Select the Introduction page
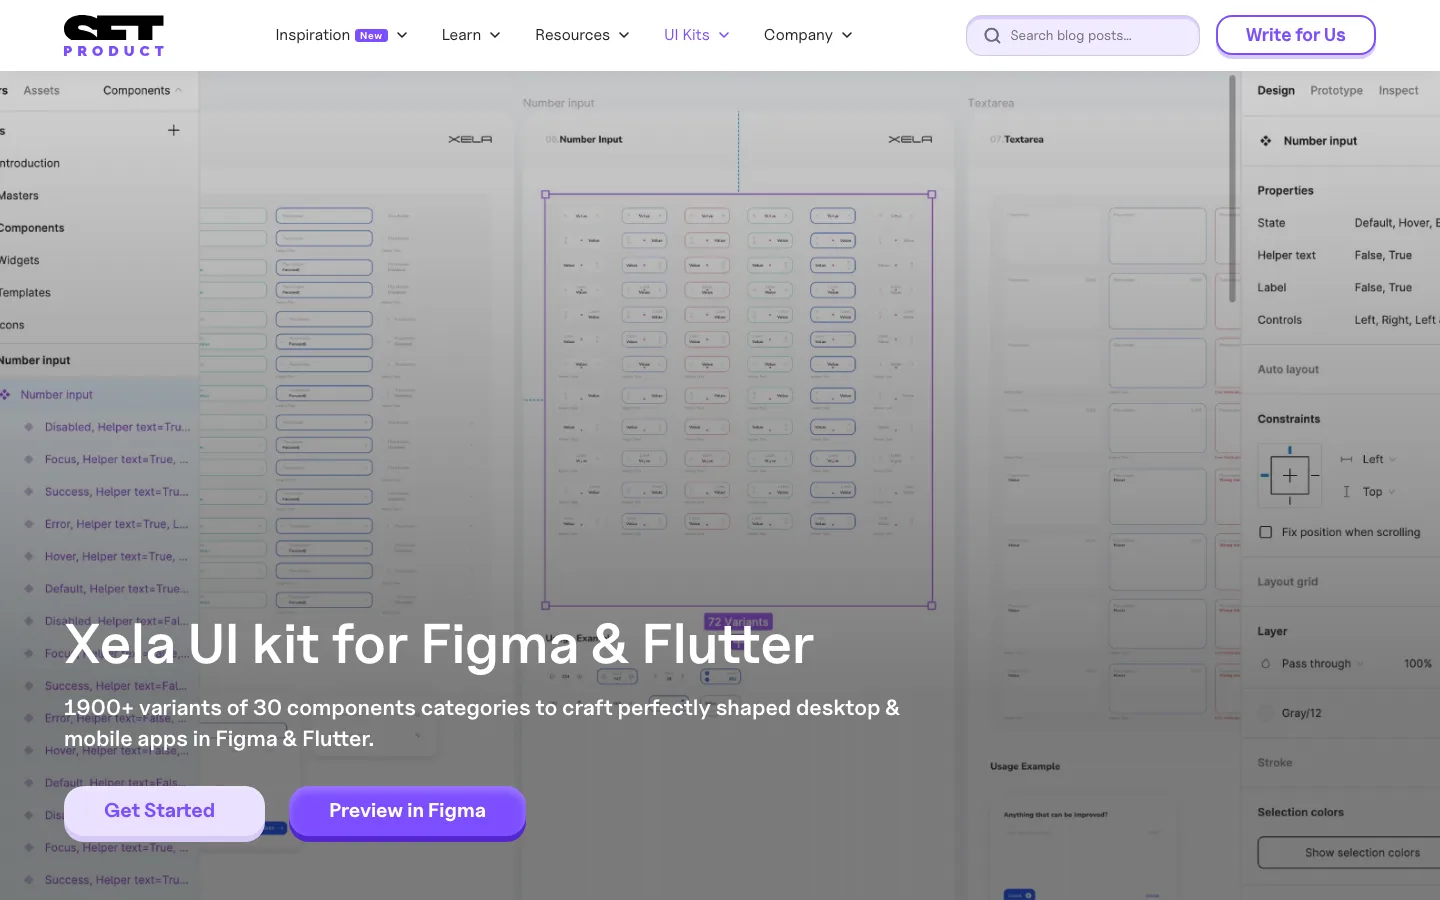1440x900 pixels. [30, 164]
